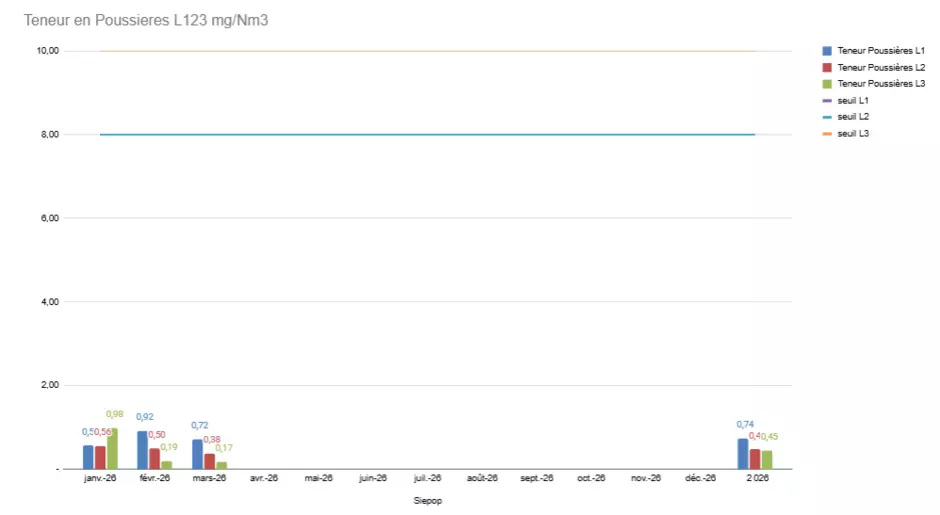Click the juin-26 axis label
This screenshot has height=515, width=940.
point(373,479)
